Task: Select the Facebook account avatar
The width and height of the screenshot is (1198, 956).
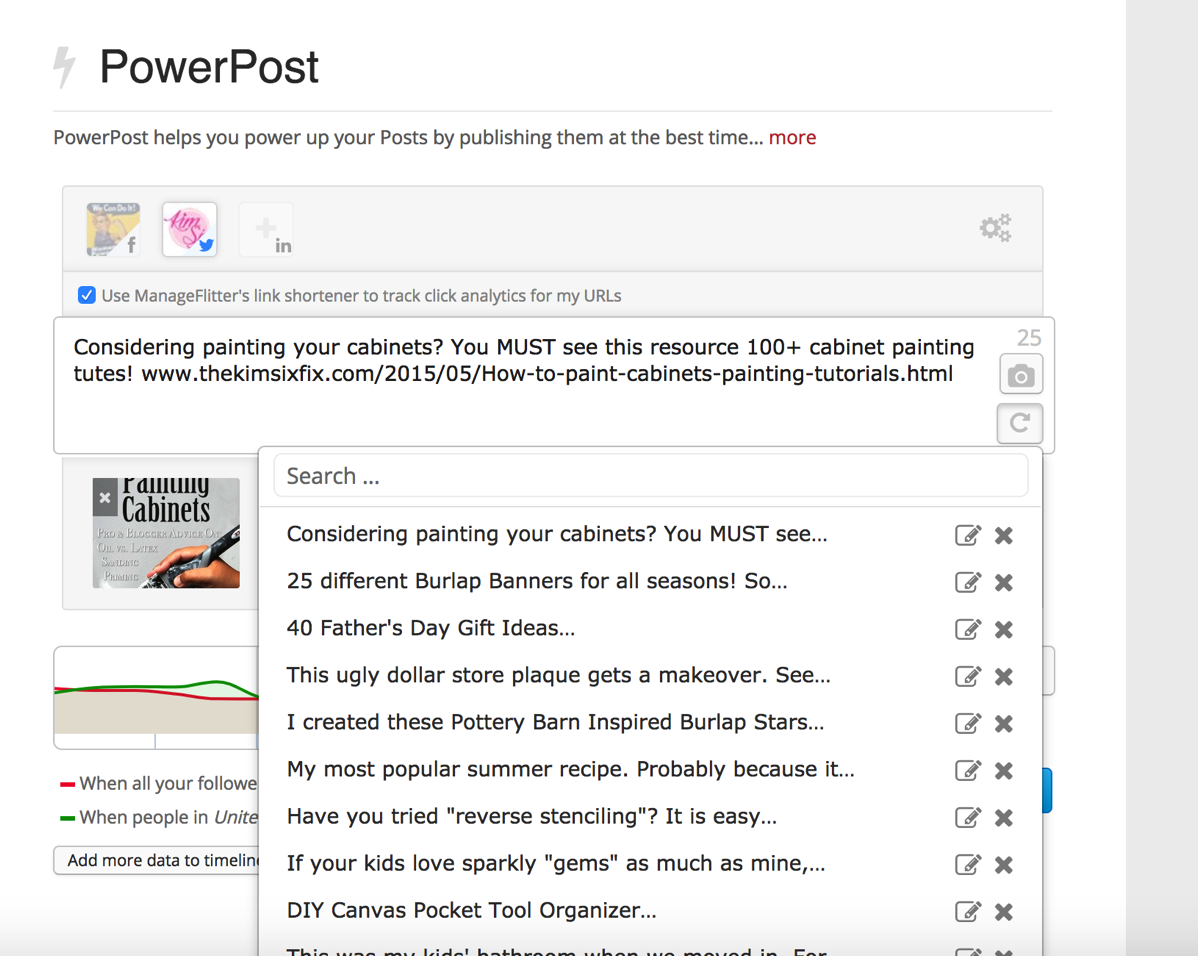Action: (113, 229)
